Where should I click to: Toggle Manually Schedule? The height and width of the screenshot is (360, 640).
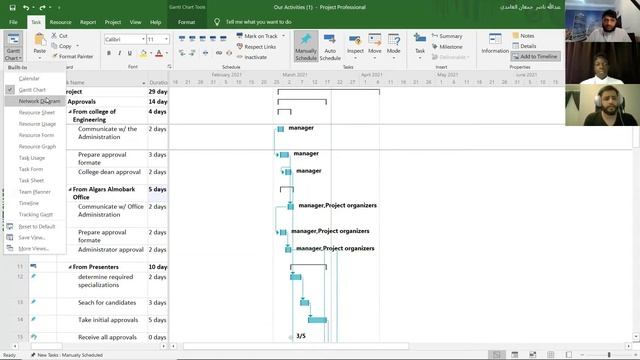[x=306, y=46]
